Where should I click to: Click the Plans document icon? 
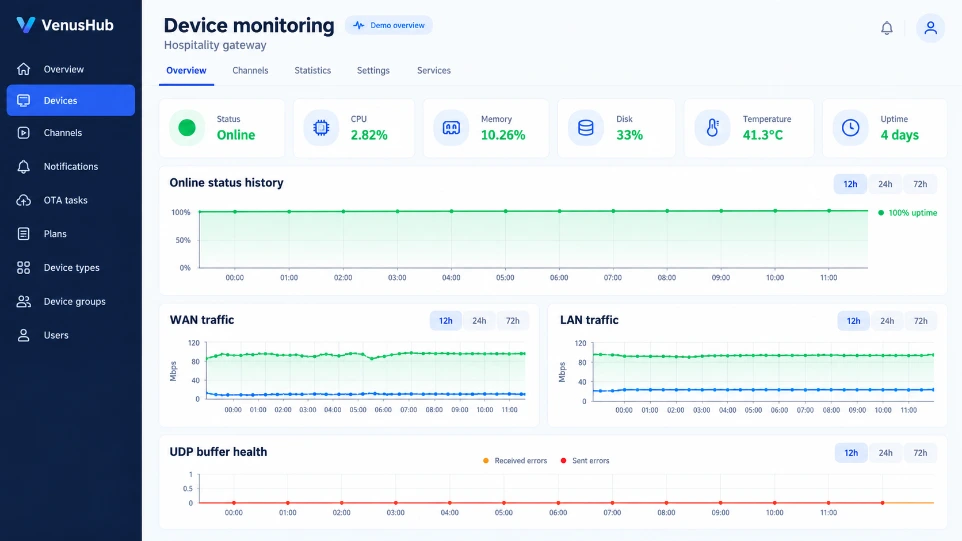tap(23, 234)
